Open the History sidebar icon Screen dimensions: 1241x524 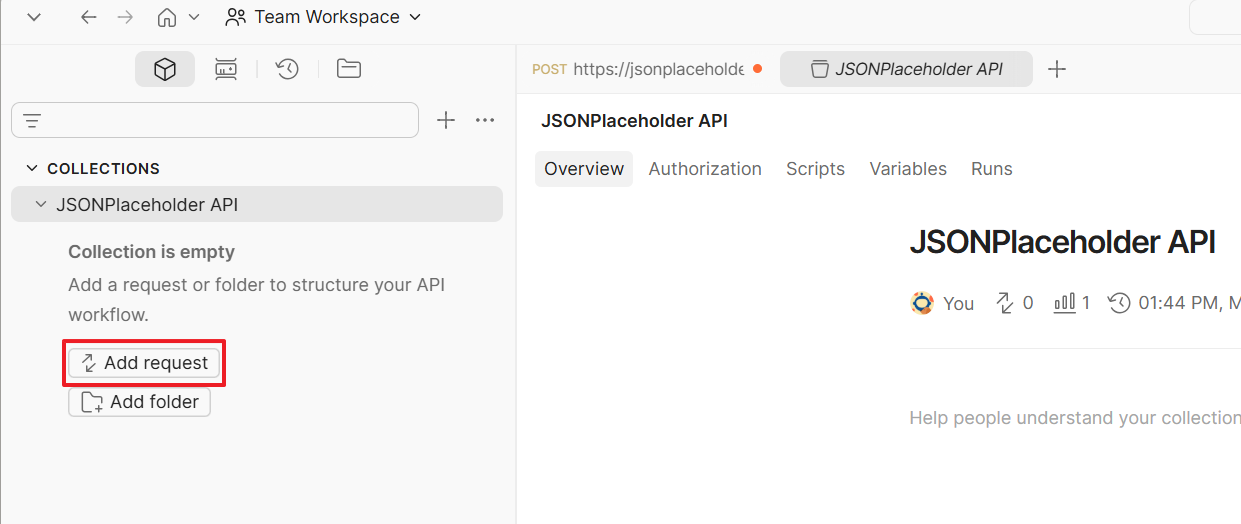coord(288,69)
